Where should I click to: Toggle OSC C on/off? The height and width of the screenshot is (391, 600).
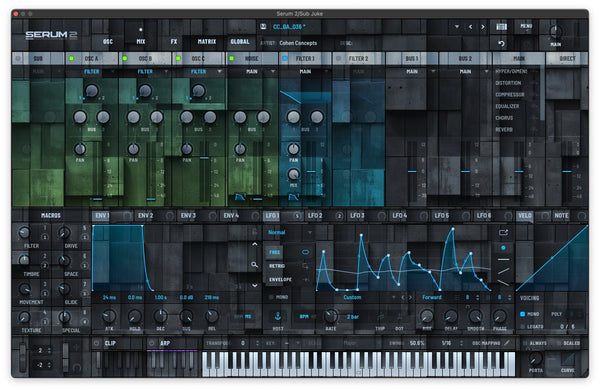pos(178,58)
